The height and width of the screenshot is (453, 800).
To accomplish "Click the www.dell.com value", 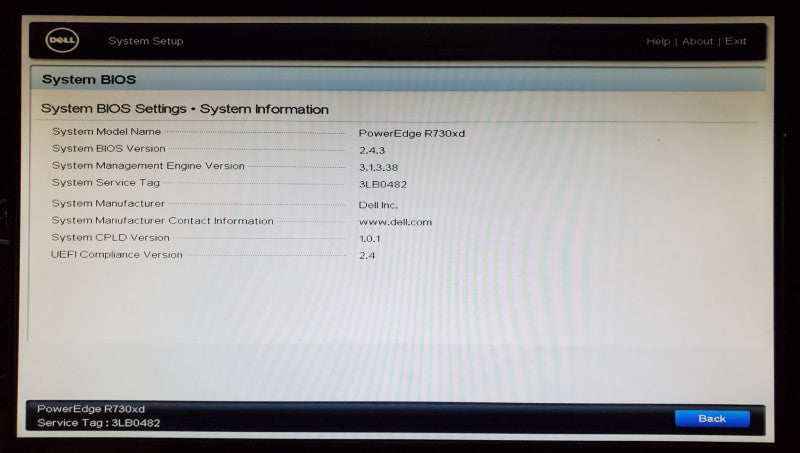I will tap(395, 222).
